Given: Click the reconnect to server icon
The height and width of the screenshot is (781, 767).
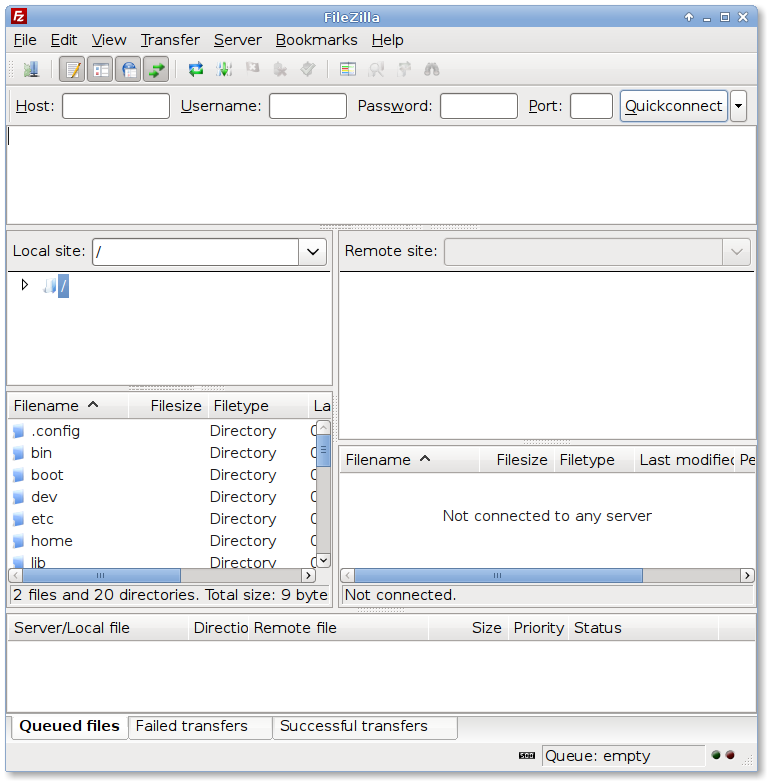Looking at the screenshot, I should point(308,69).
